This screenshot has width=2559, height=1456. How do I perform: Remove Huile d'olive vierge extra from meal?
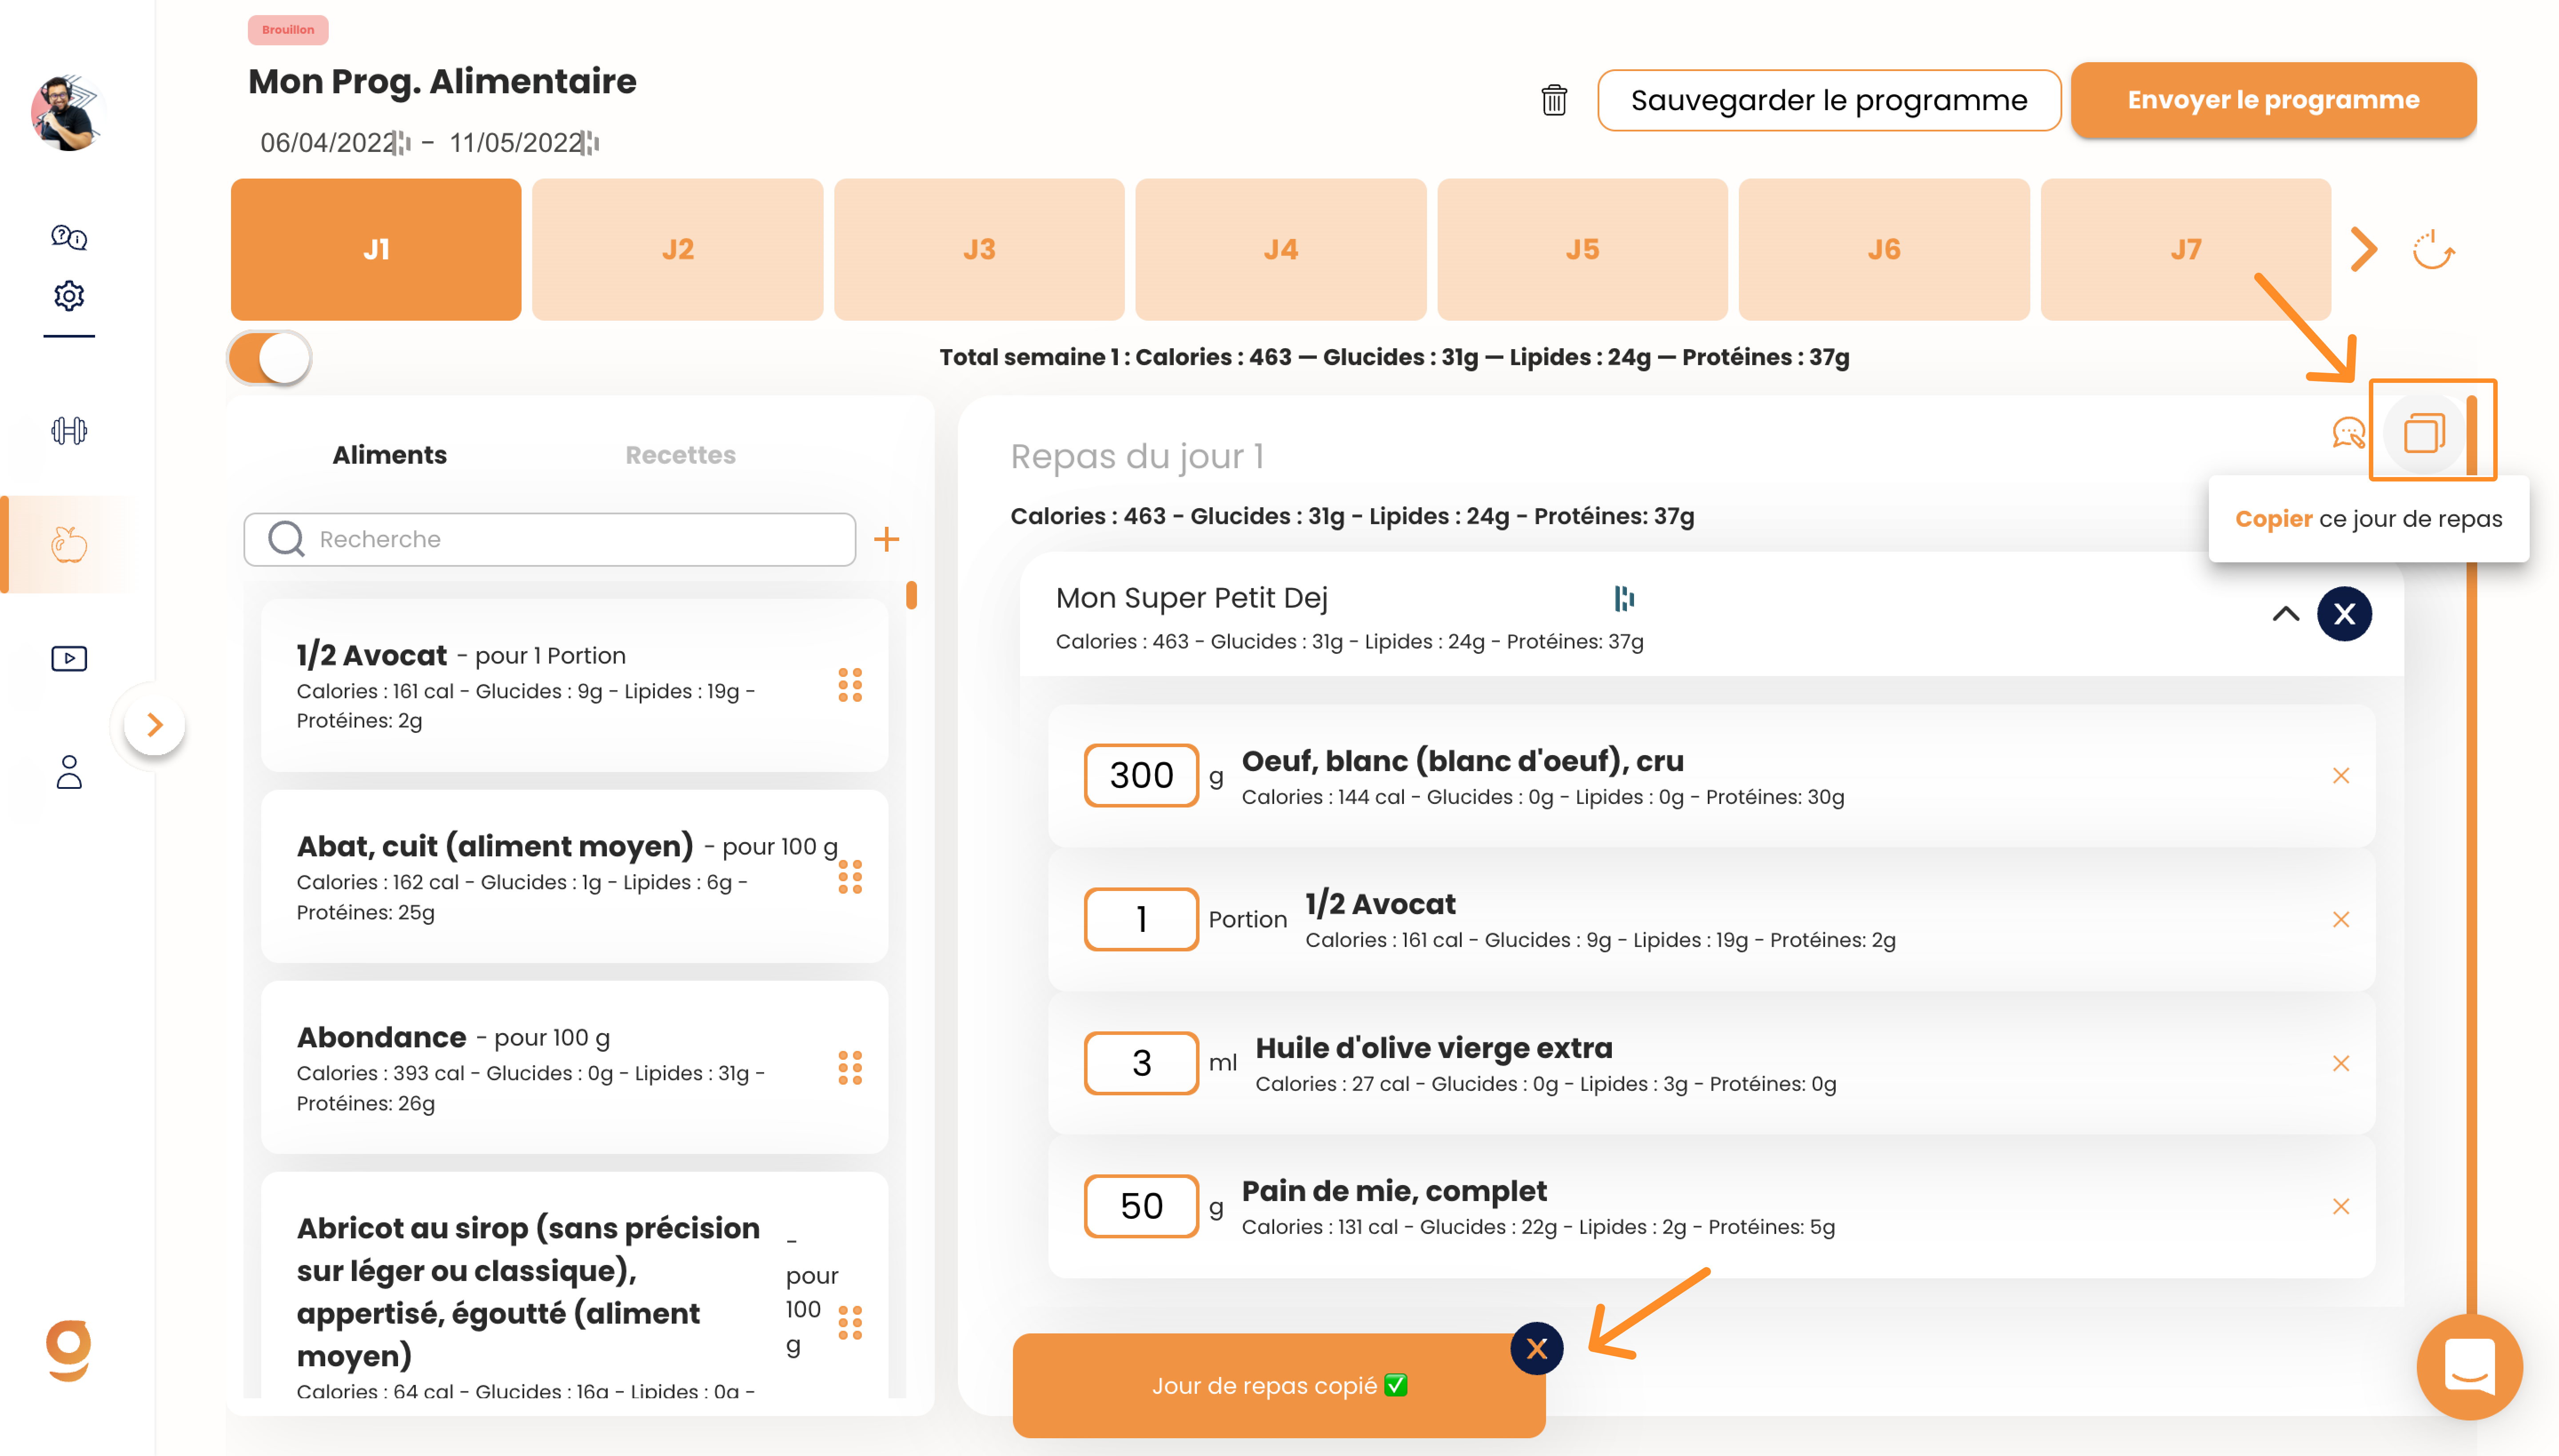point(2341,1063)
